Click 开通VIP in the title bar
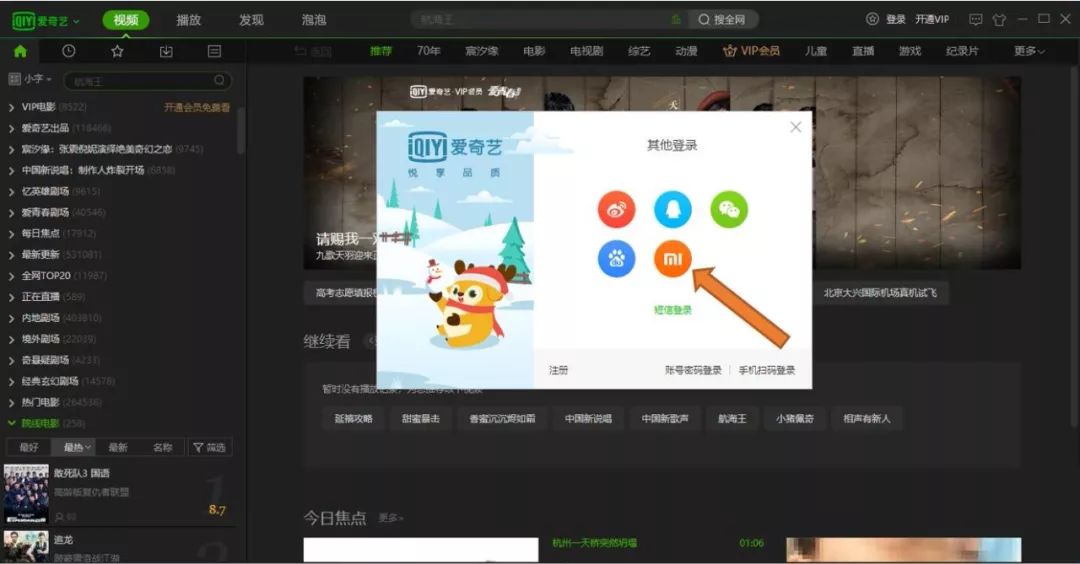The height and width of the screenshot is (564, 1080). 932,19
